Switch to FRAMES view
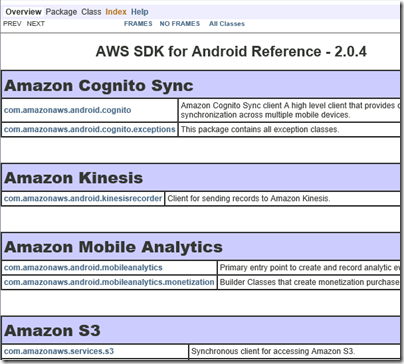 (x=138, y=24)
